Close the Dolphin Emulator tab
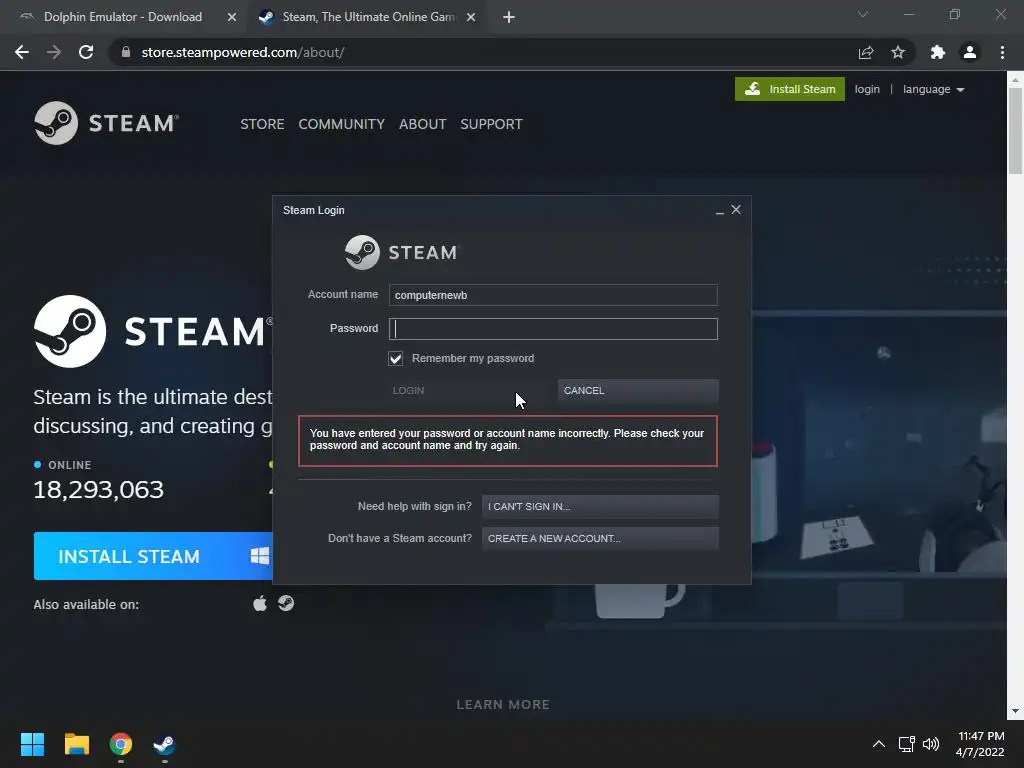Screen dimensions: 1024x768 [232, 18]
